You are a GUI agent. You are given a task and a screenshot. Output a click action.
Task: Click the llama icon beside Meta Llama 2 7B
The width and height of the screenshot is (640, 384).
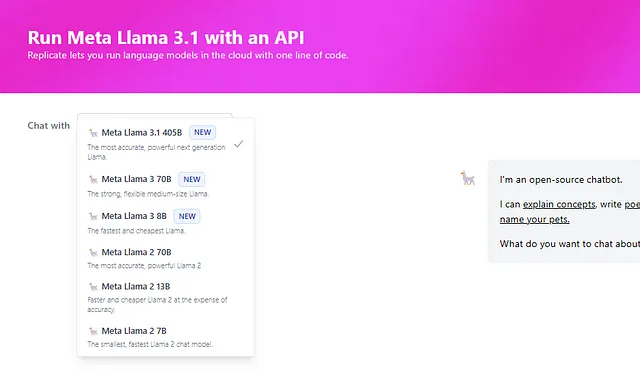pos(93,331)
